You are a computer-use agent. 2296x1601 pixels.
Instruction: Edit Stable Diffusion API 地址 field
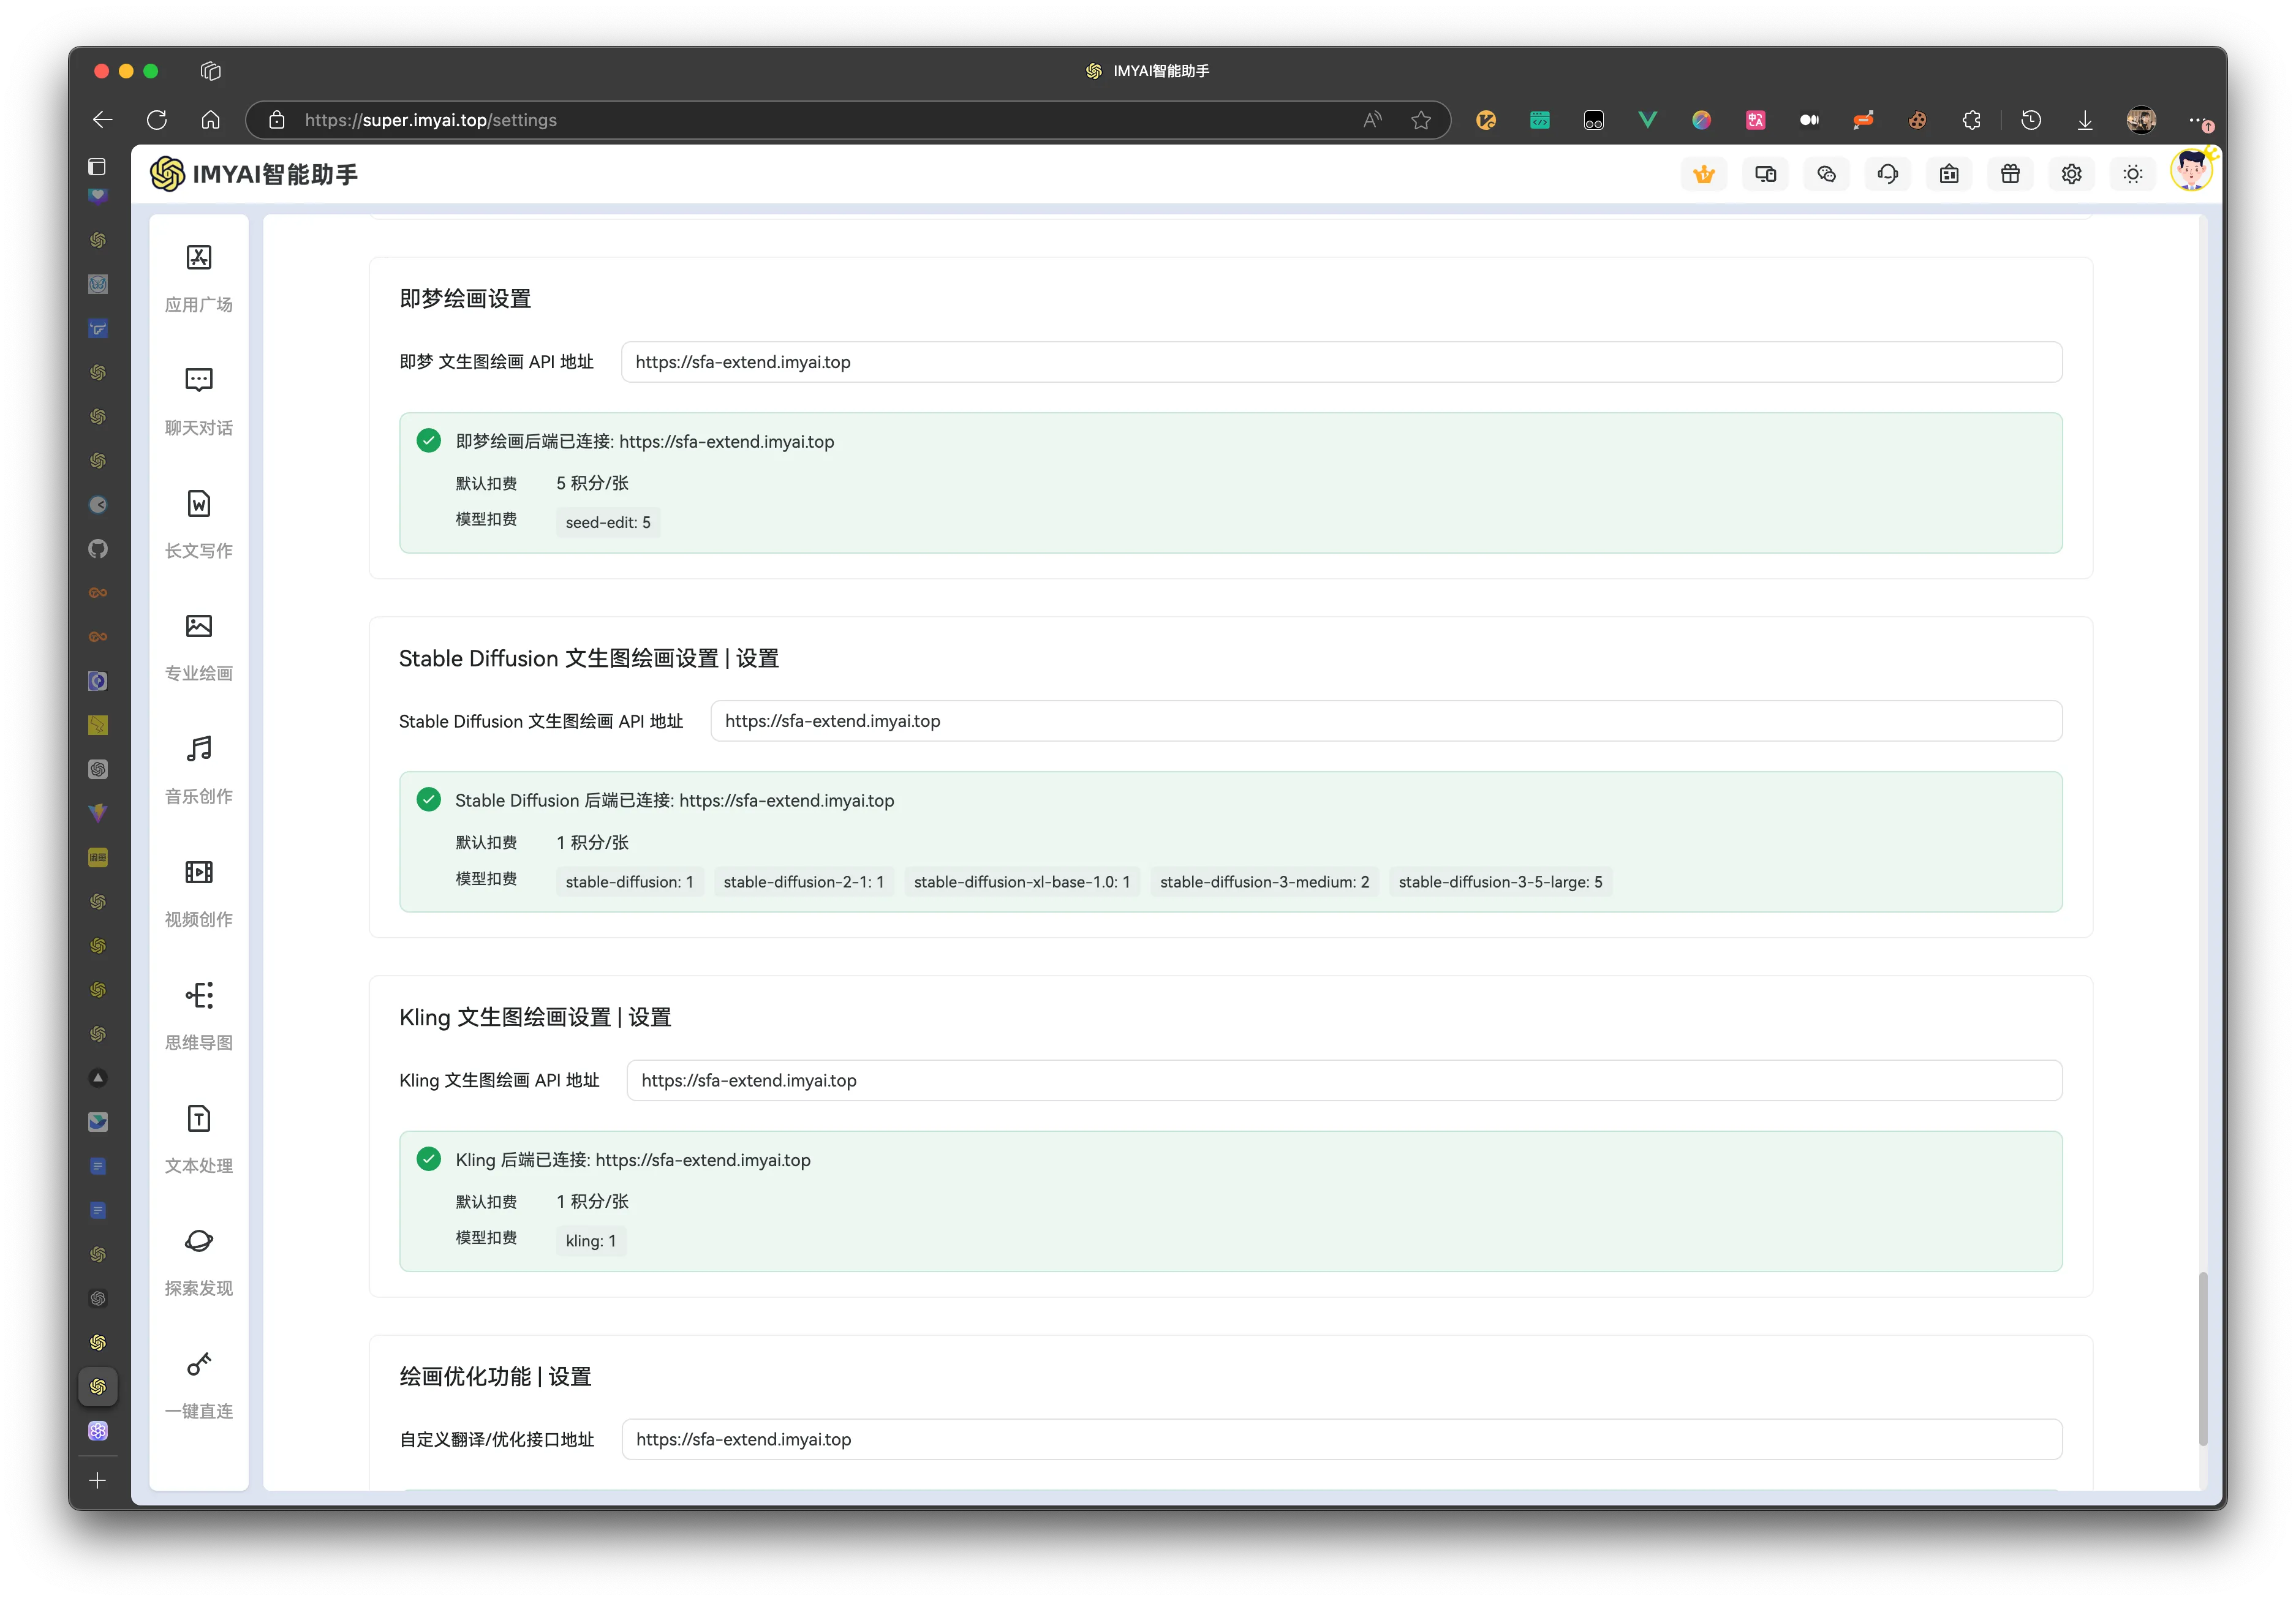[1386, 721]
